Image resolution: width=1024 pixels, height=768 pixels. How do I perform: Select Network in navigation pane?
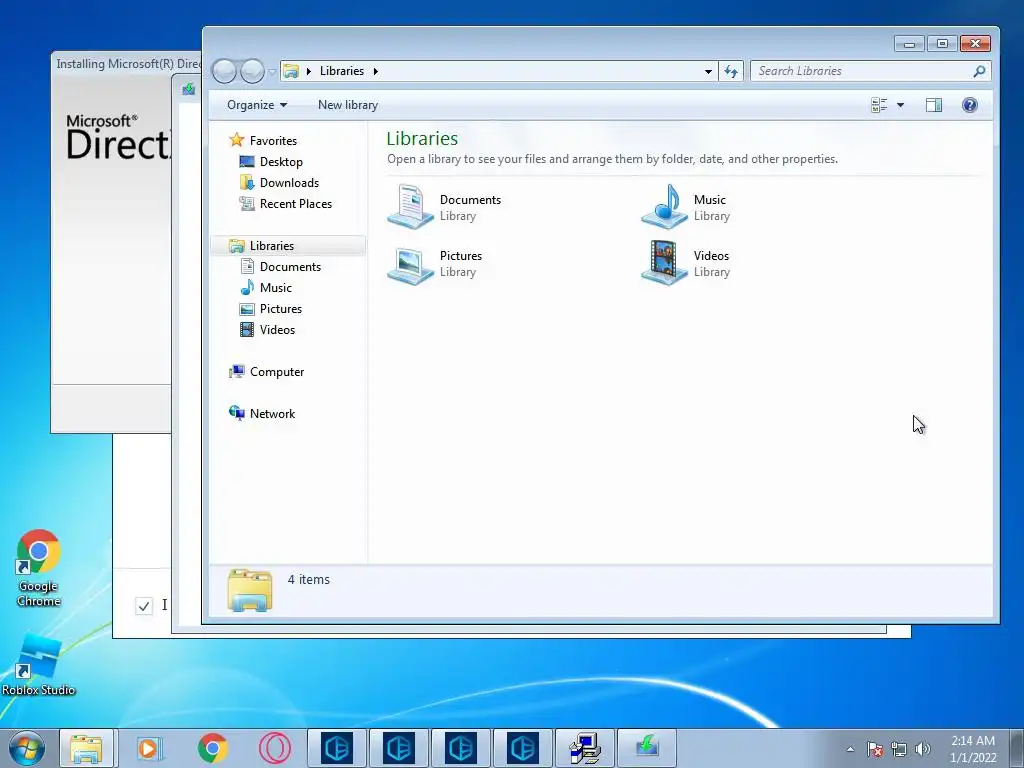[x=272, y=413]
